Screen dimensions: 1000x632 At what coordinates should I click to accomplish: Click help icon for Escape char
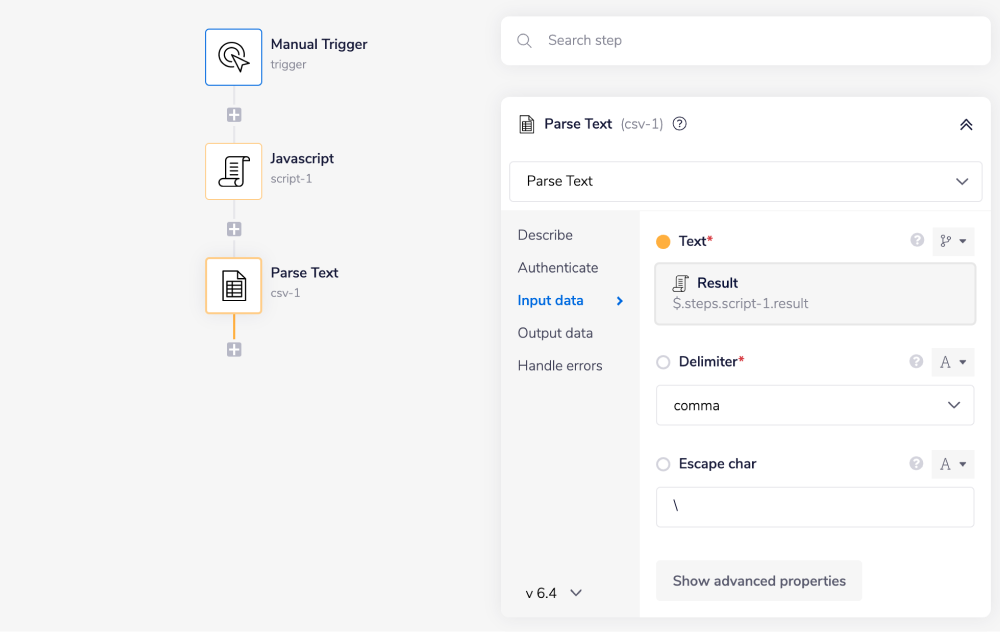point(916,464)
